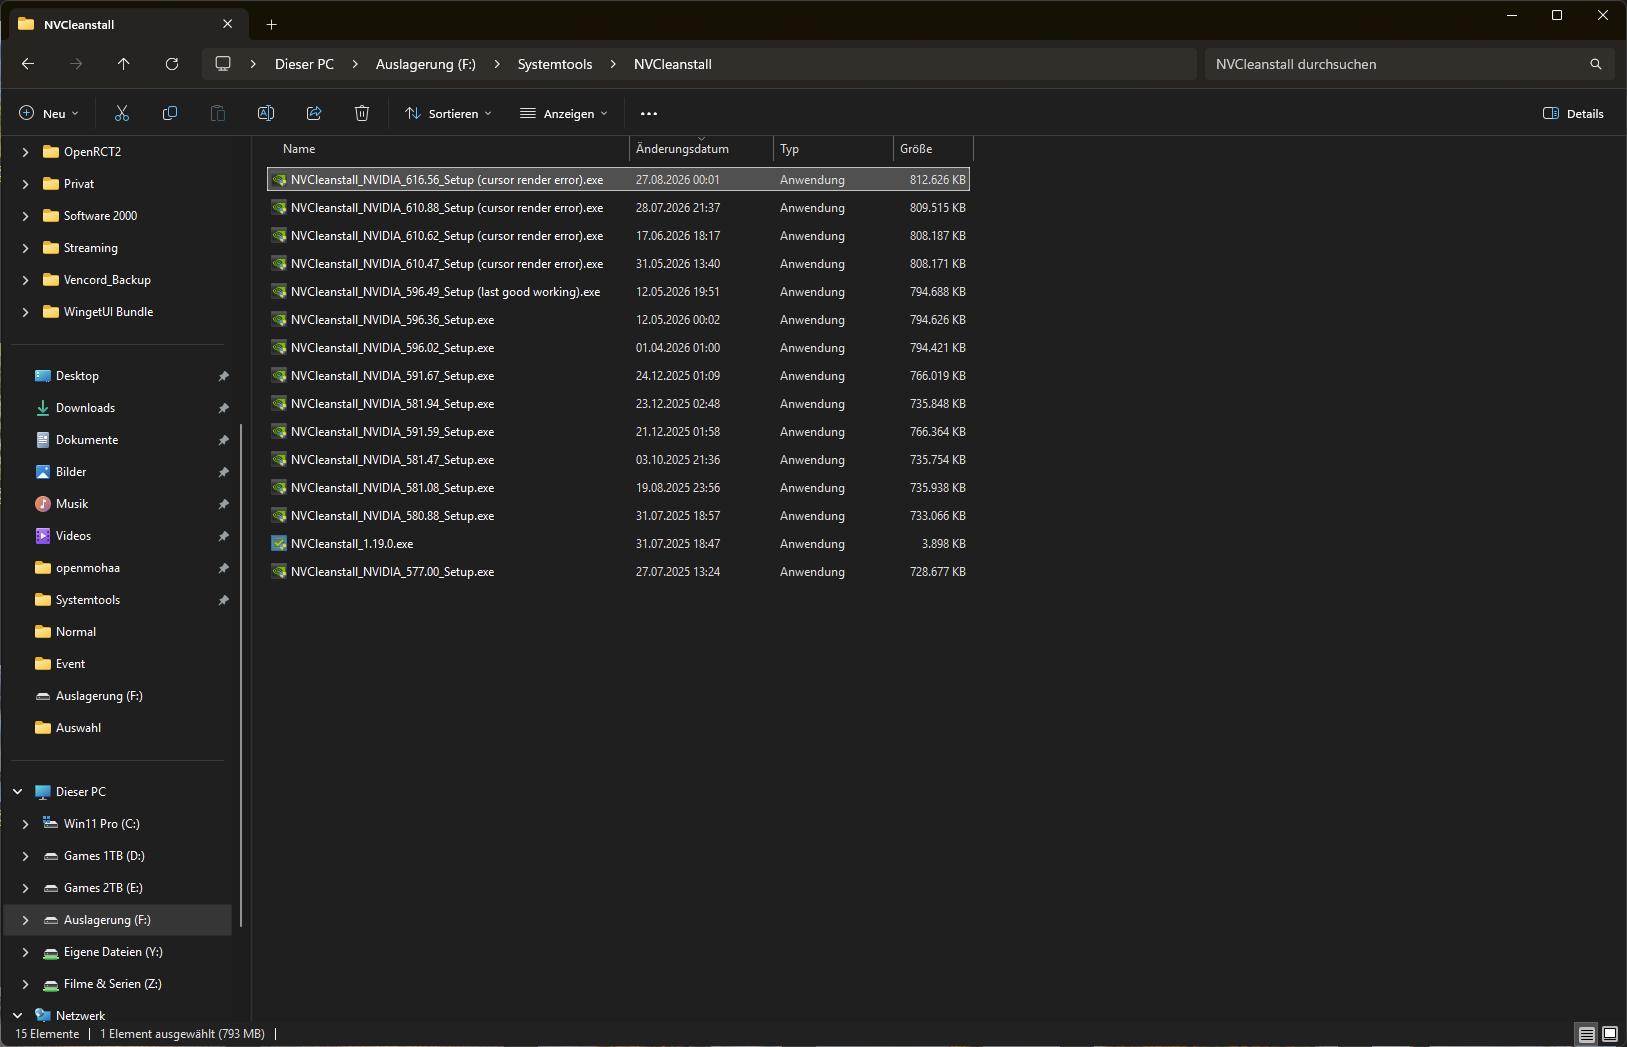The height and width of the screenshot is (1047, 1627).
Task: Open Downloads in quick access
Action: [85, 408]
